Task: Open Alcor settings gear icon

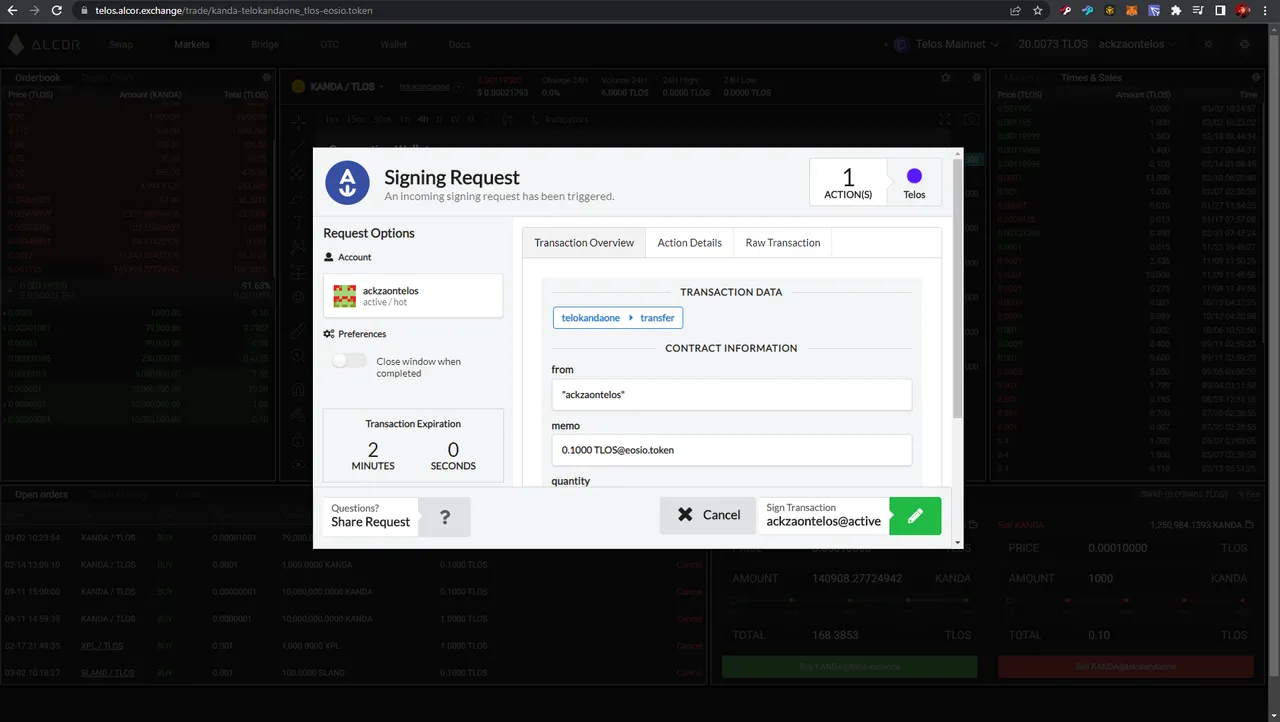Action: click(x=1245, y=44)
